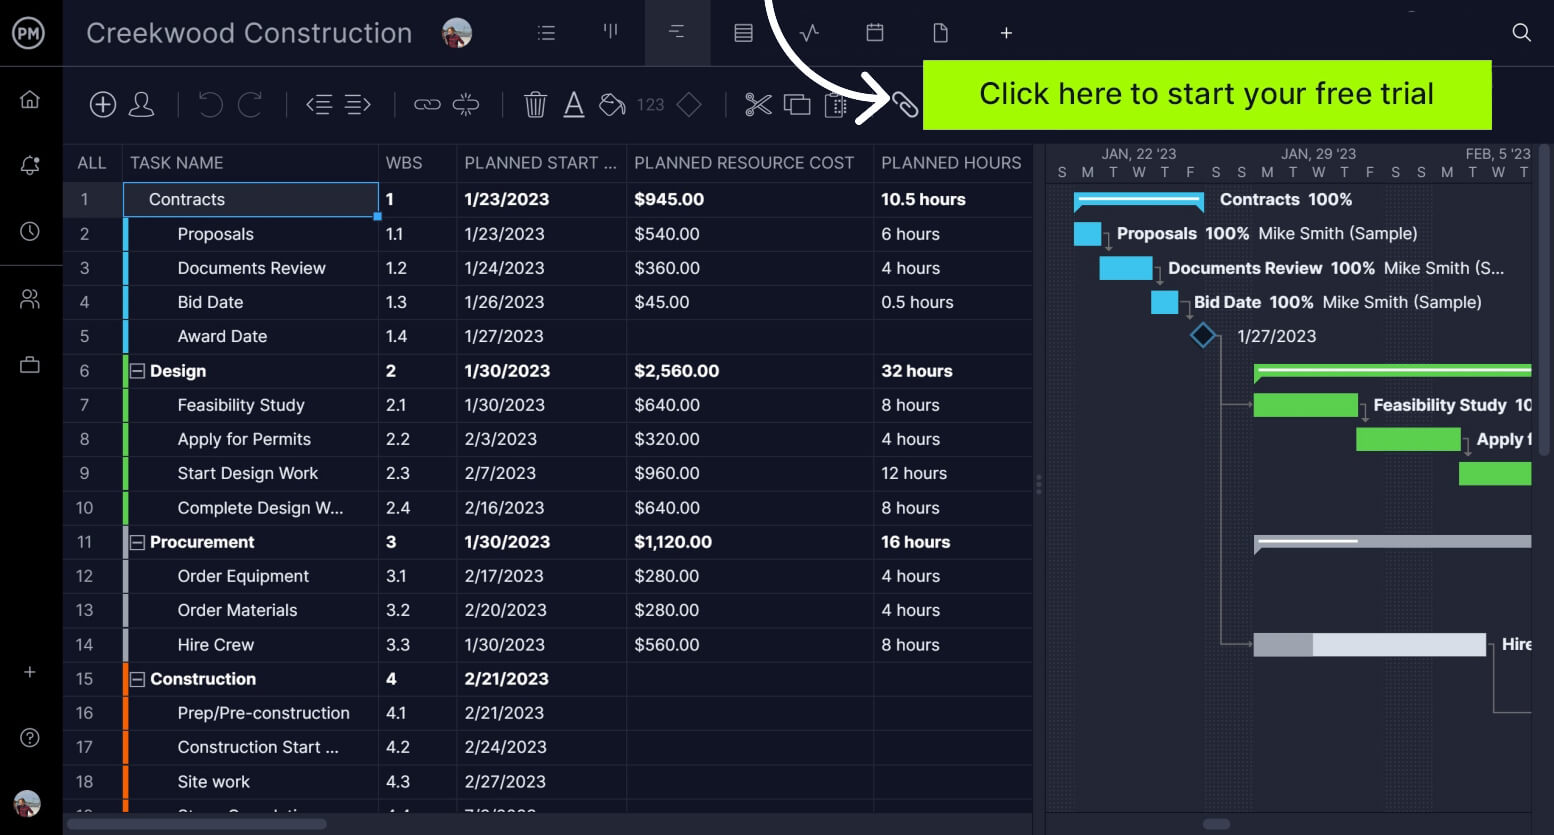Open the Calendar view icon
1554x835 pixels.
tap(874, 32)
